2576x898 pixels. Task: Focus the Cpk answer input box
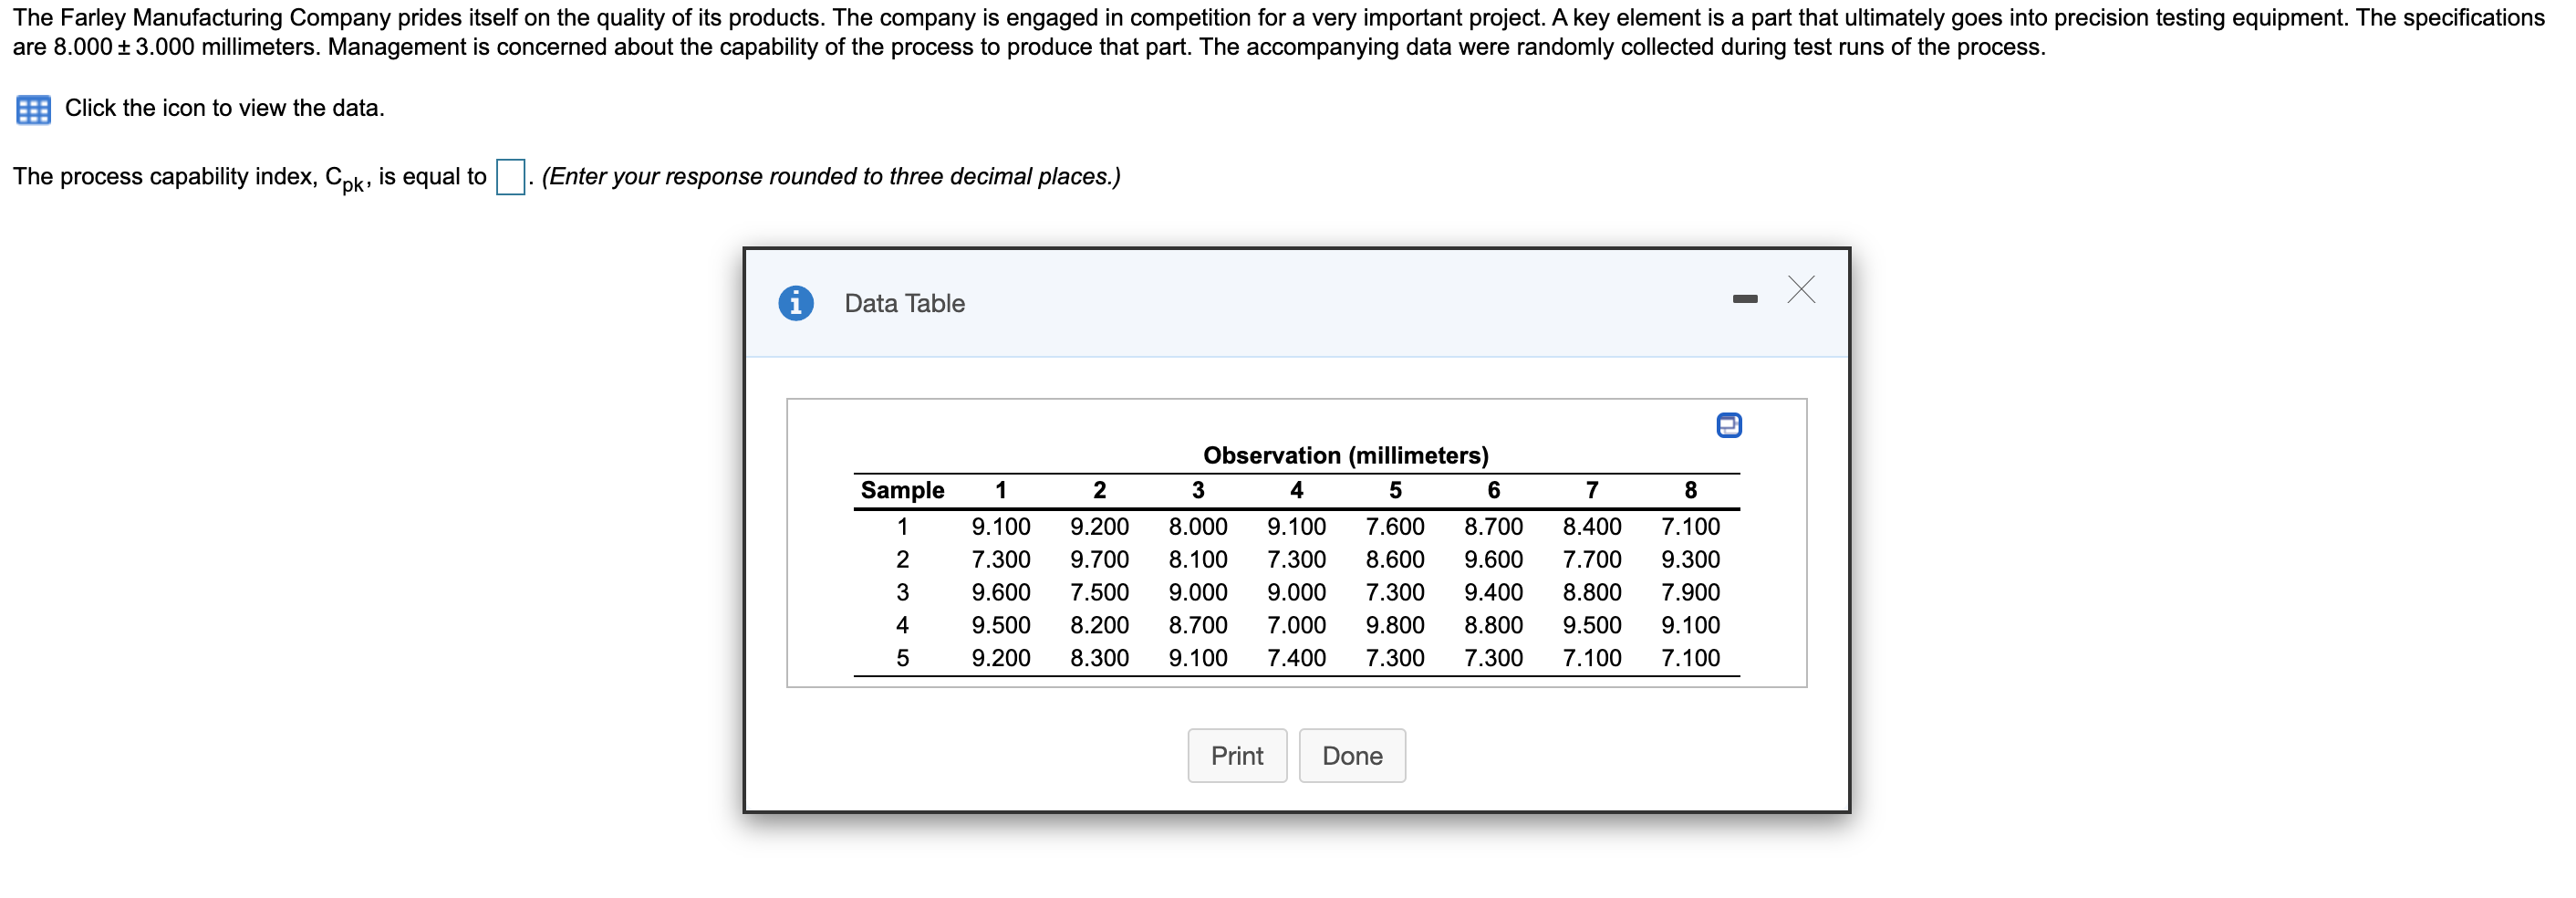click(x=511, y=177)
